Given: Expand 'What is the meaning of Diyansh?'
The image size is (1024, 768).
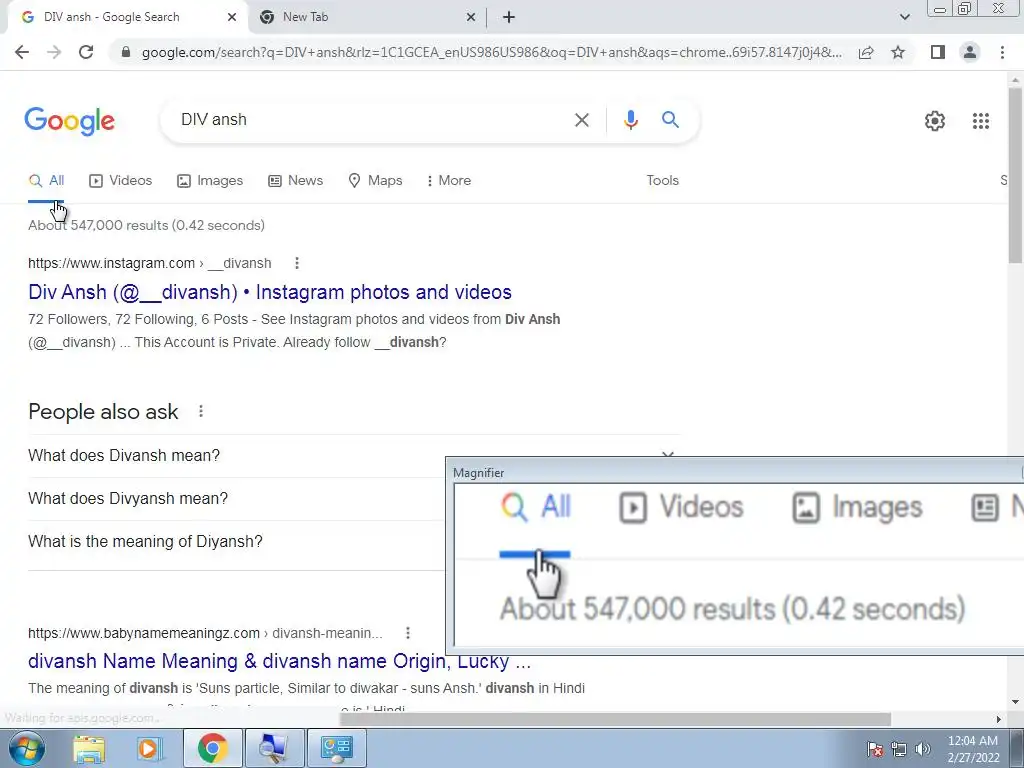Looking at the screenshot, I should pyautogui.click(x=236, y=542).
